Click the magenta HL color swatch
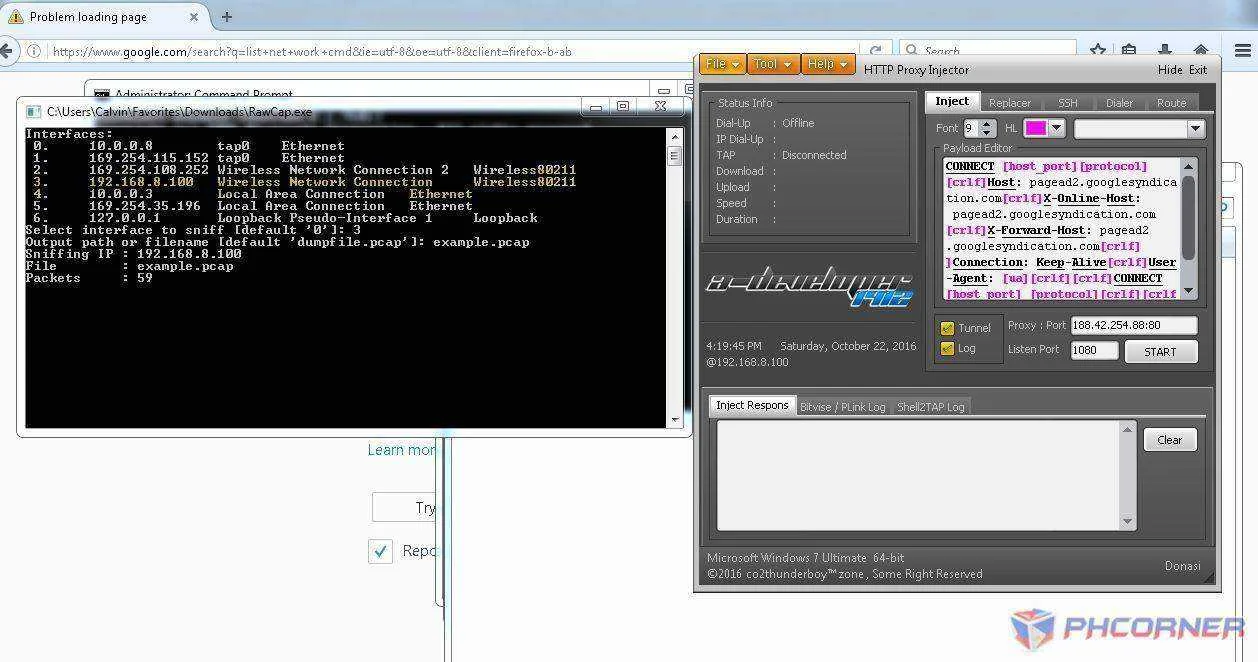1258x662 pixels. [x=1035, y=128]
